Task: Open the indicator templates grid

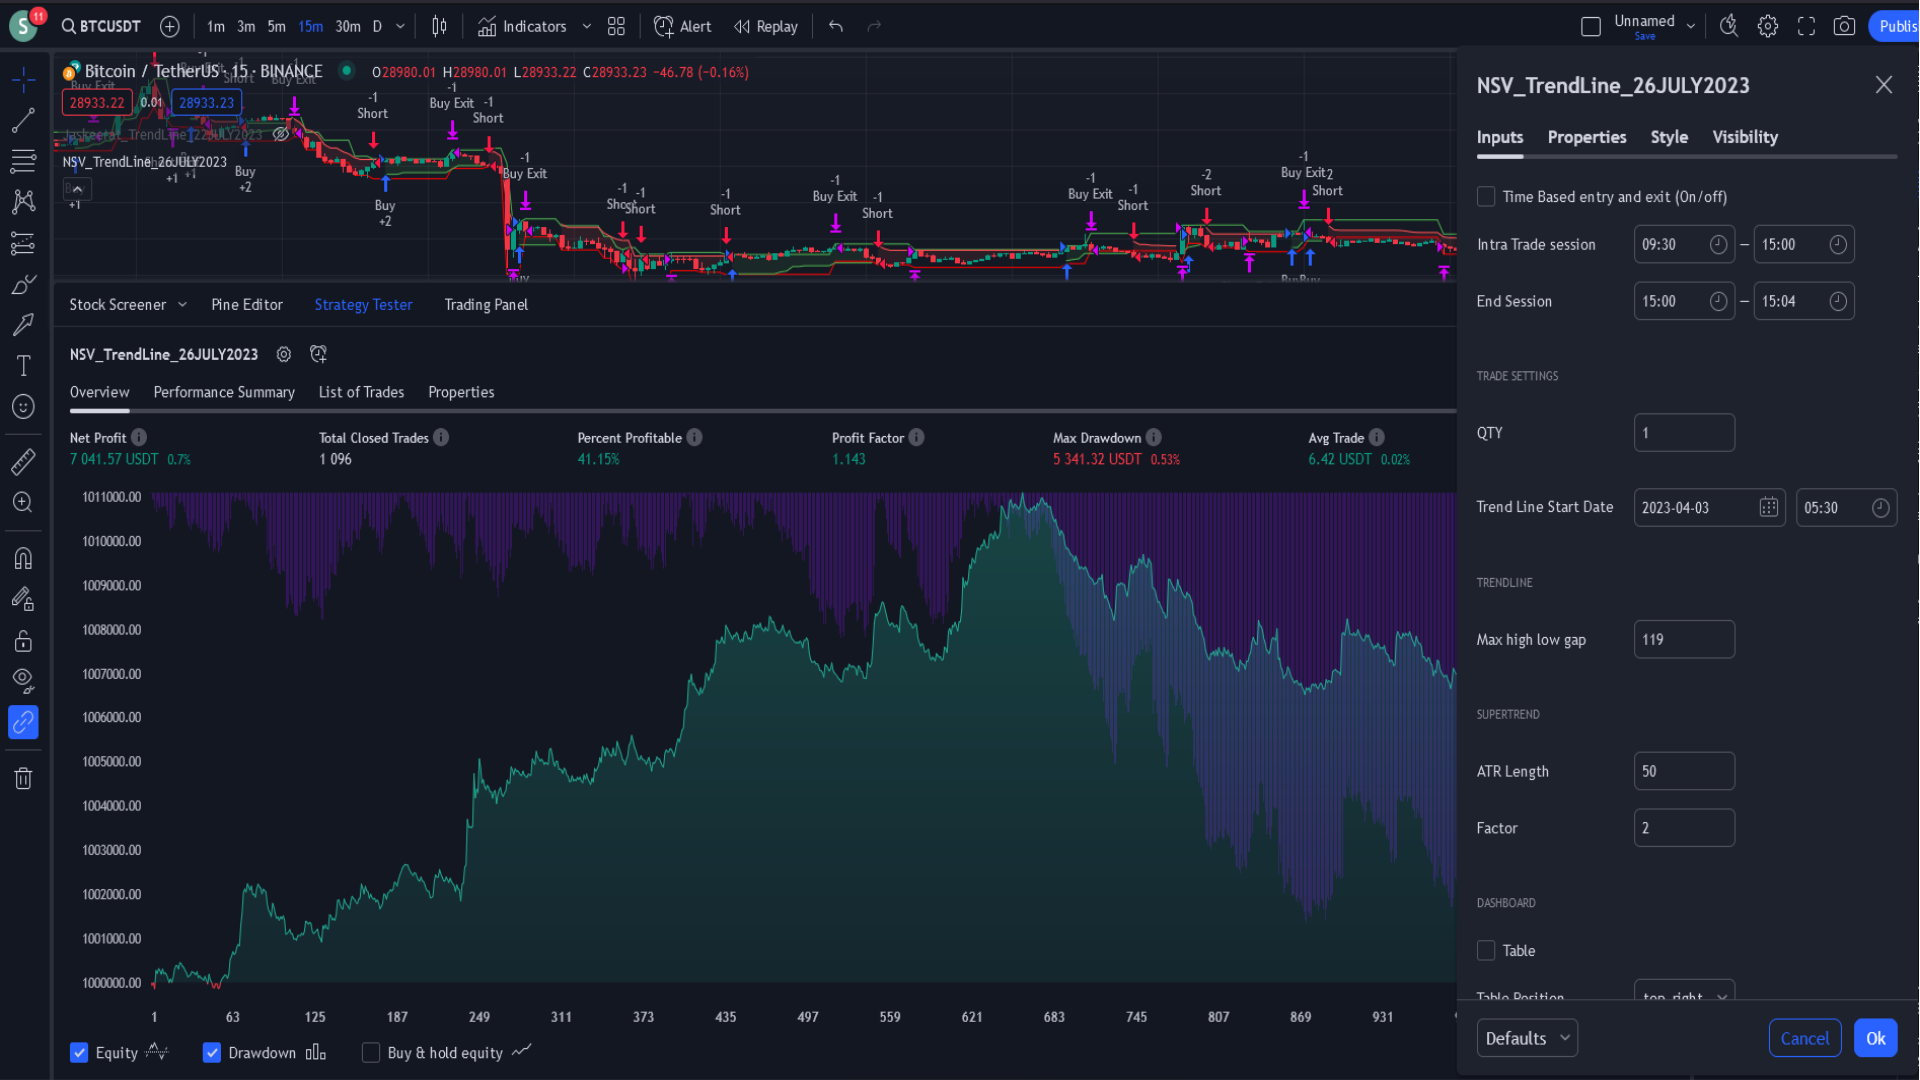Action: (616, 27)
